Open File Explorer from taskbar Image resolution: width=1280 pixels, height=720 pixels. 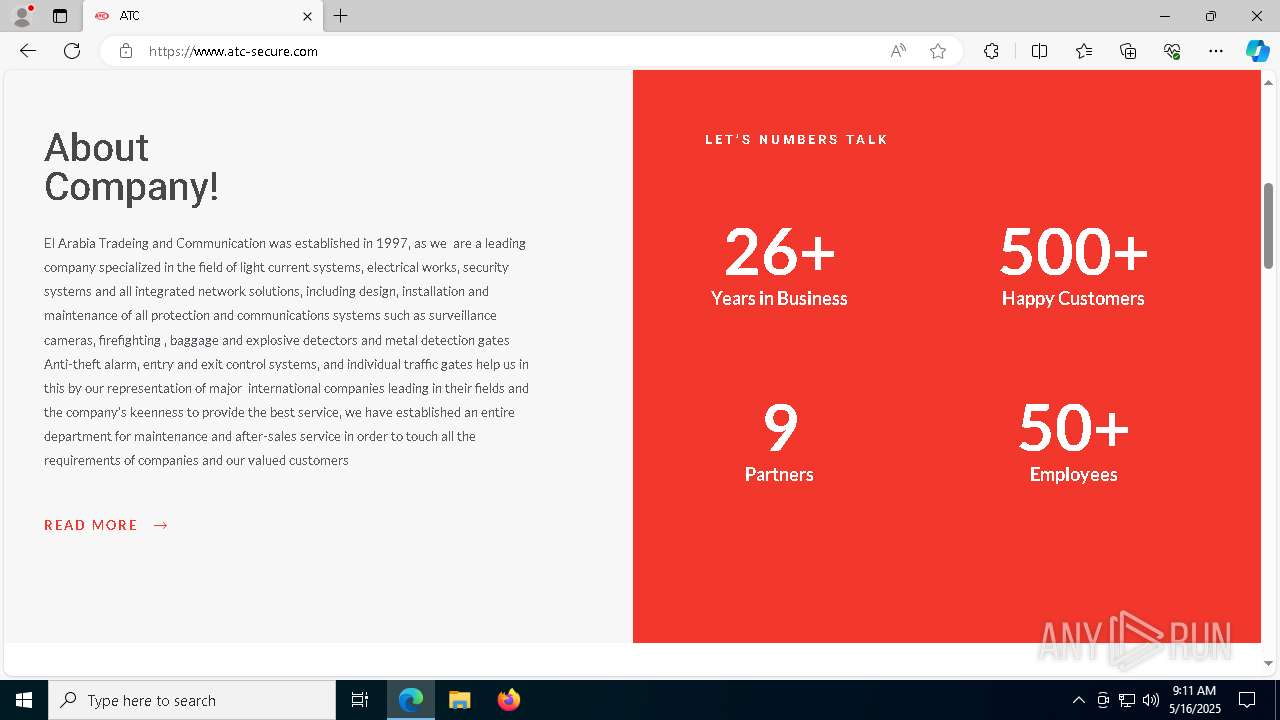click(459, 700)
